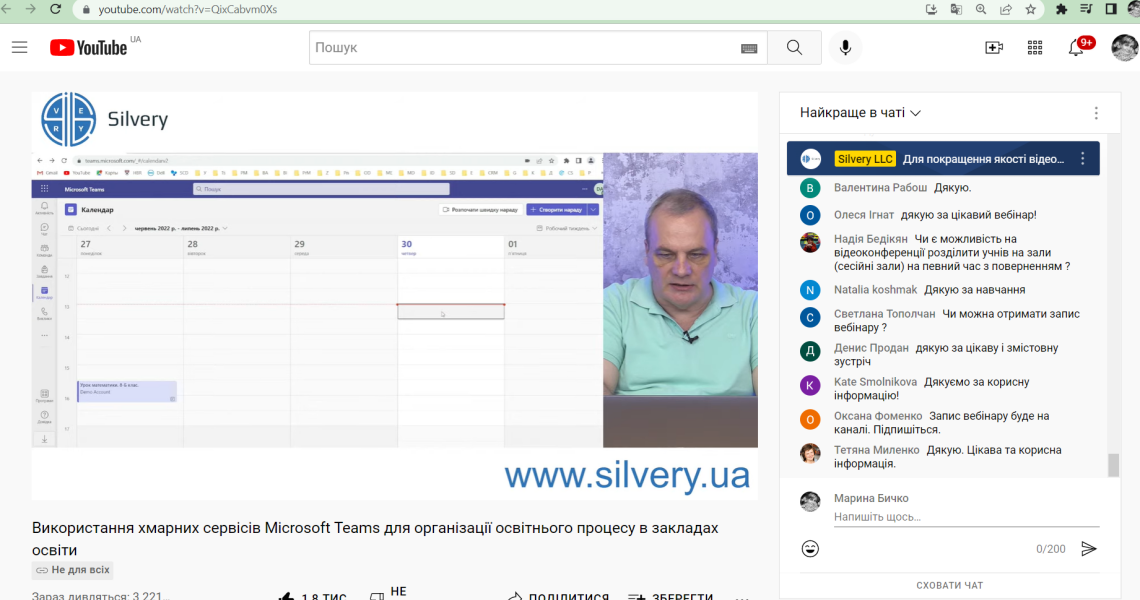Screen dimensions: 1140x600
Task: Click the Пошук search input field
Action: [523, 48]
